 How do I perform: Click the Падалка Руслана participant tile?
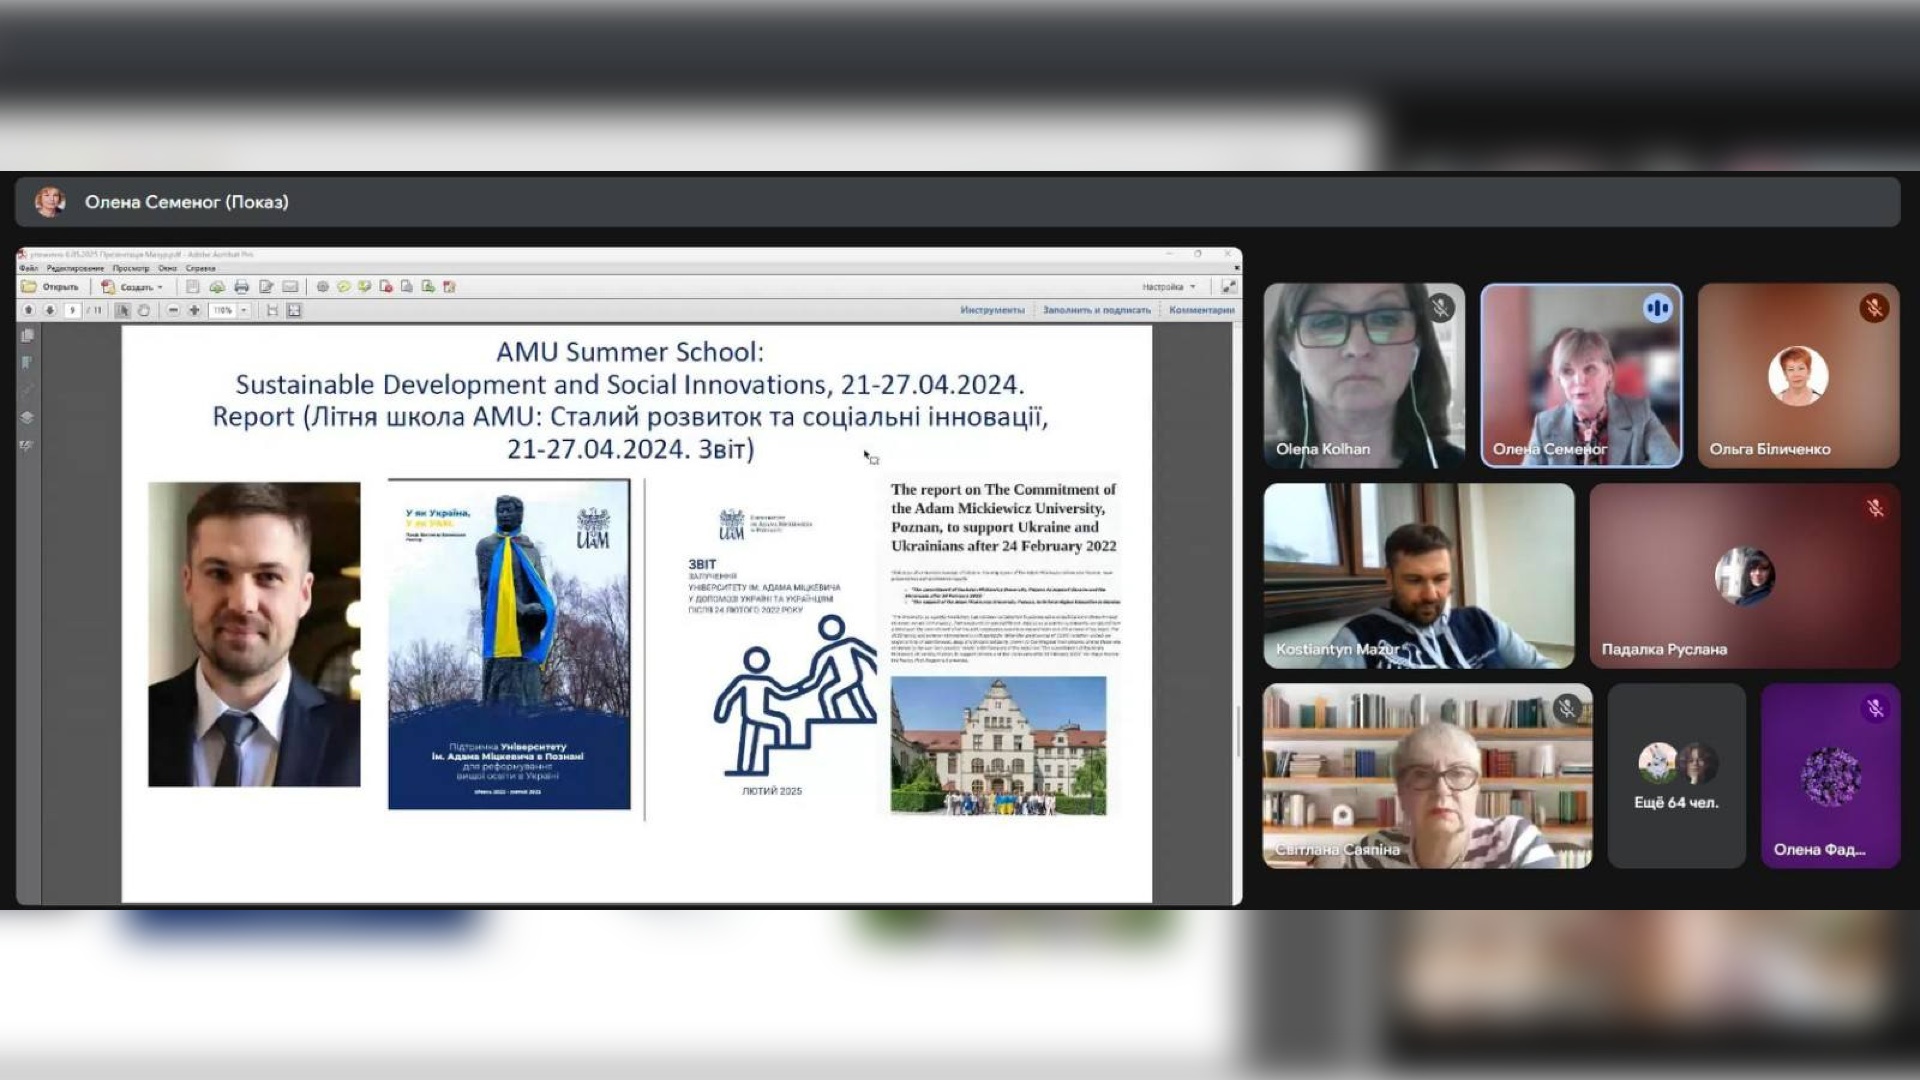[x=1745, y=576]
